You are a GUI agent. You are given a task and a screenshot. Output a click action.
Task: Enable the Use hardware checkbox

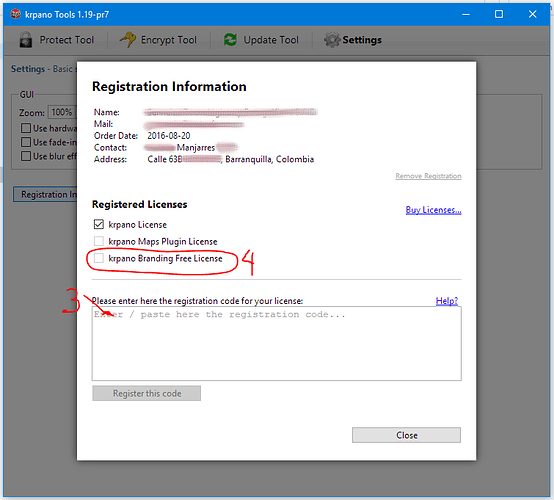point(26,128)
